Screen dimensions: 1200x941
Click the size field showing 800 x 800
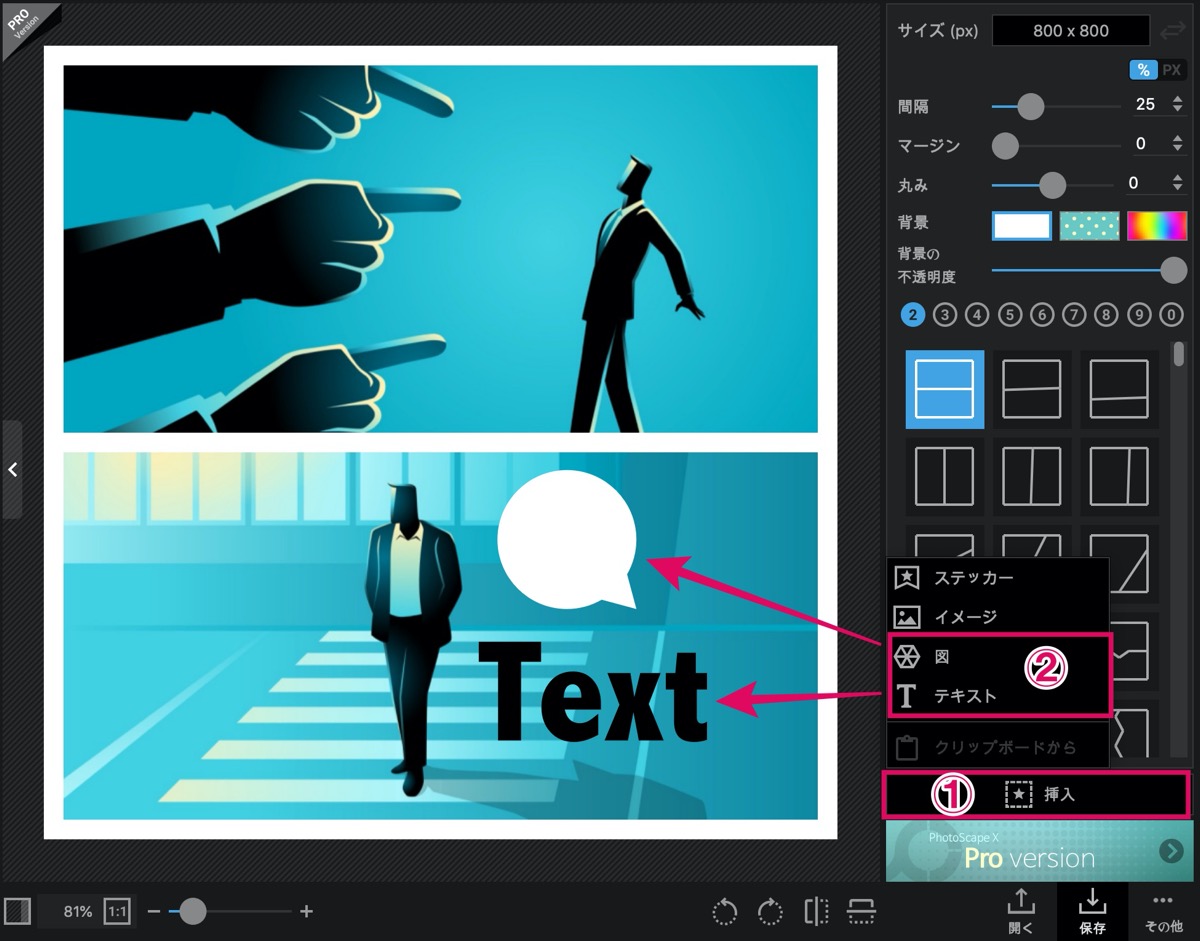(x=1071, y=31)
